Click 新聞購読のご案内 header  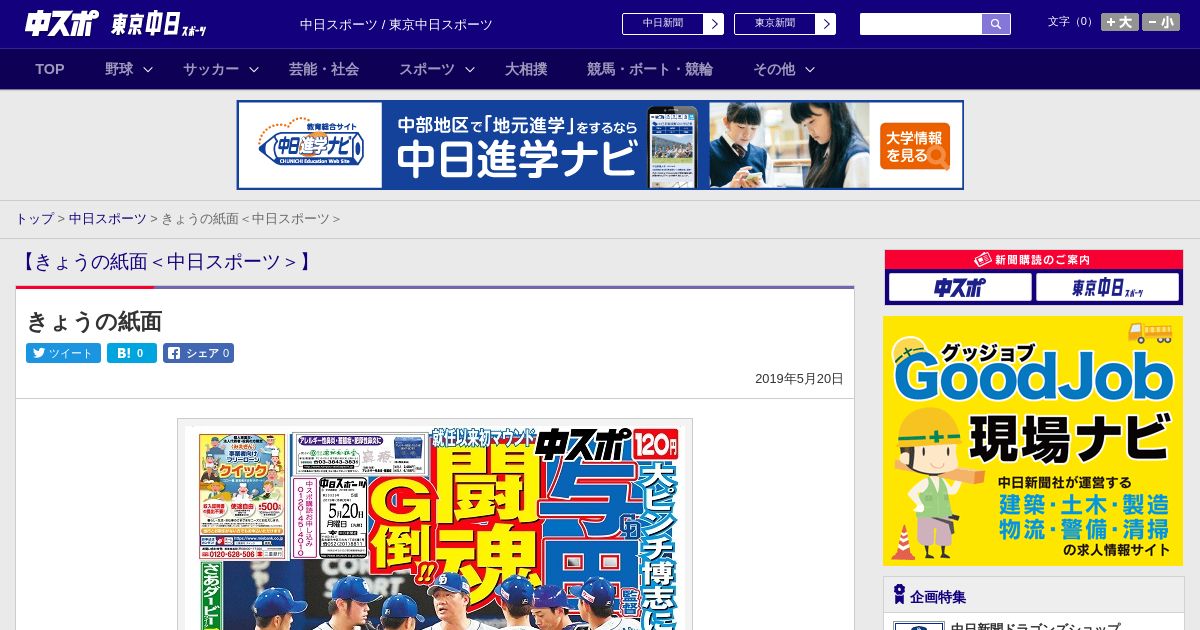[1034, 259]
